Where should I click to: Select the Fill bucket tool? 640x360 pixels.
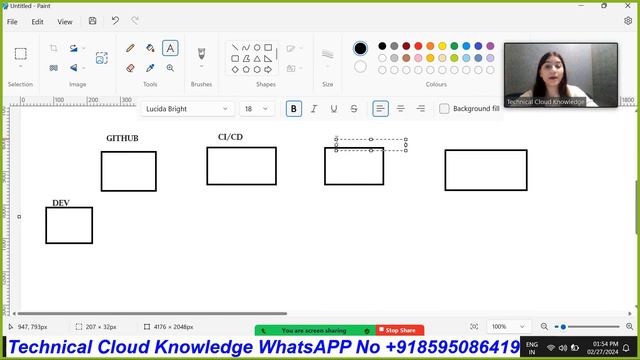(x=150, y=48)
